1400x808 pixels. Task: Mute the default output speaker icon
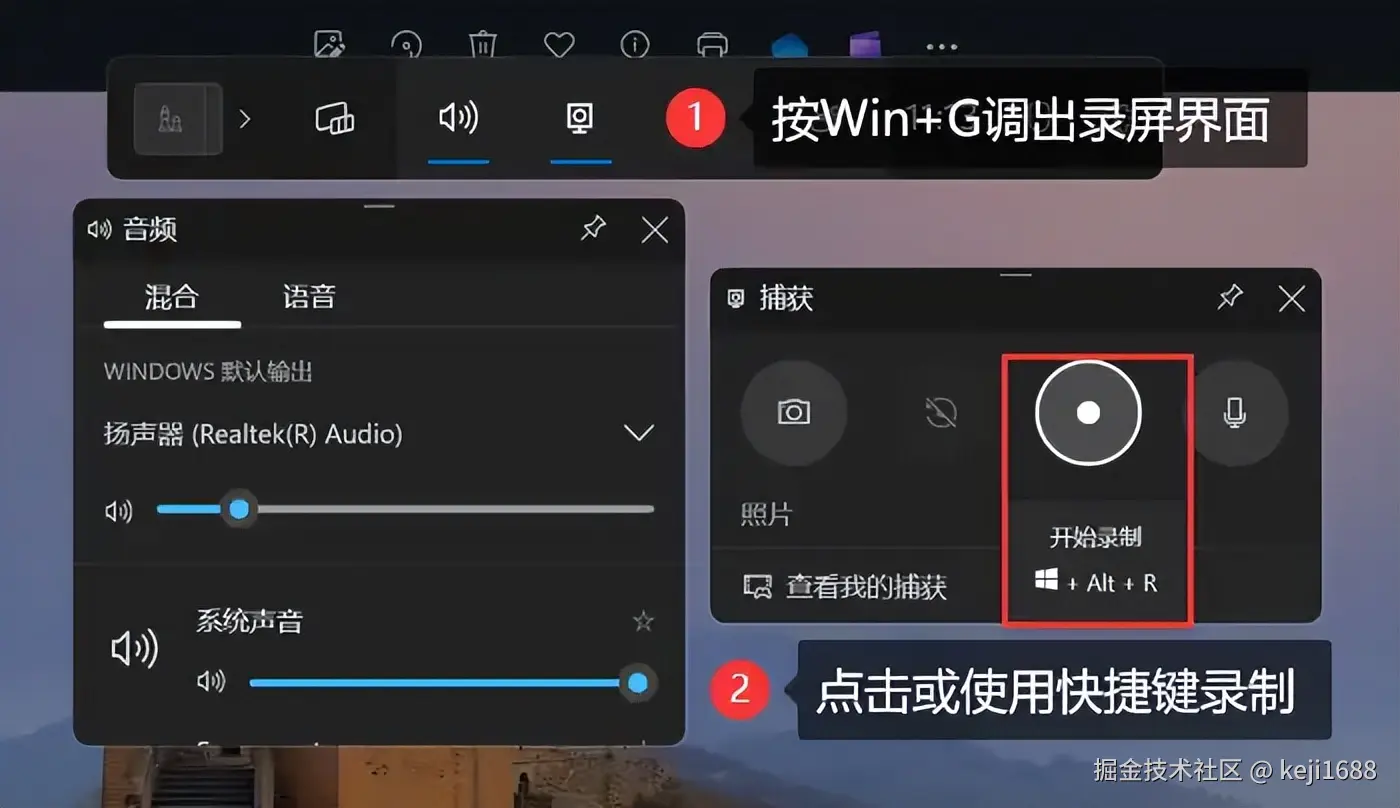click(119, 511)
